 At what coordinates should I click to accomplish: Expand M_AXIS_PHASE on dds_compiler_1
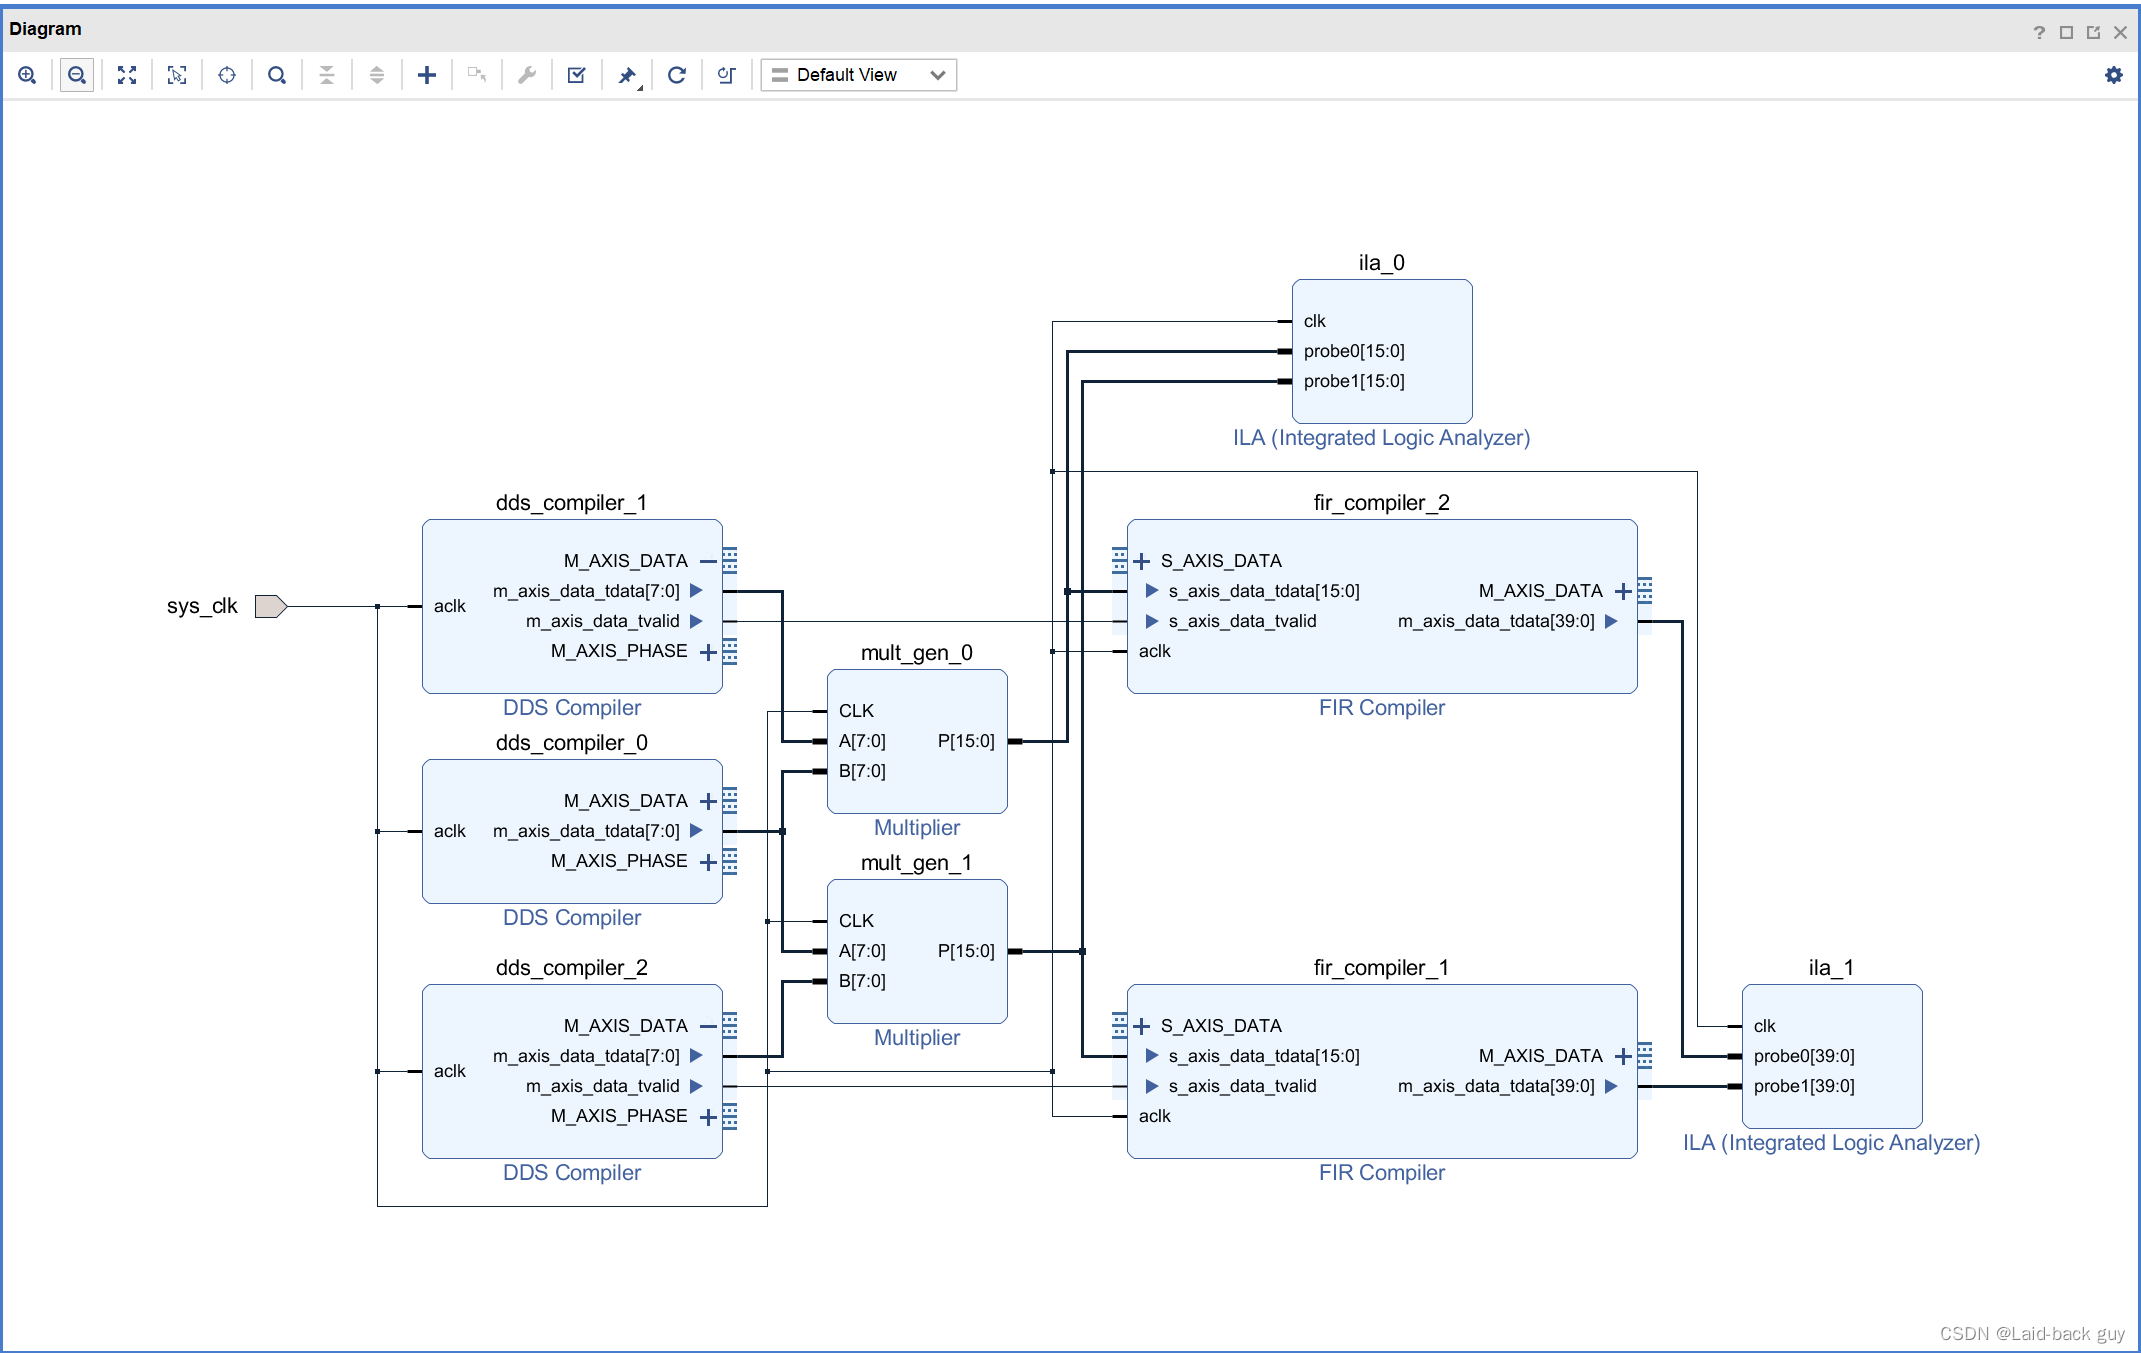708,652
